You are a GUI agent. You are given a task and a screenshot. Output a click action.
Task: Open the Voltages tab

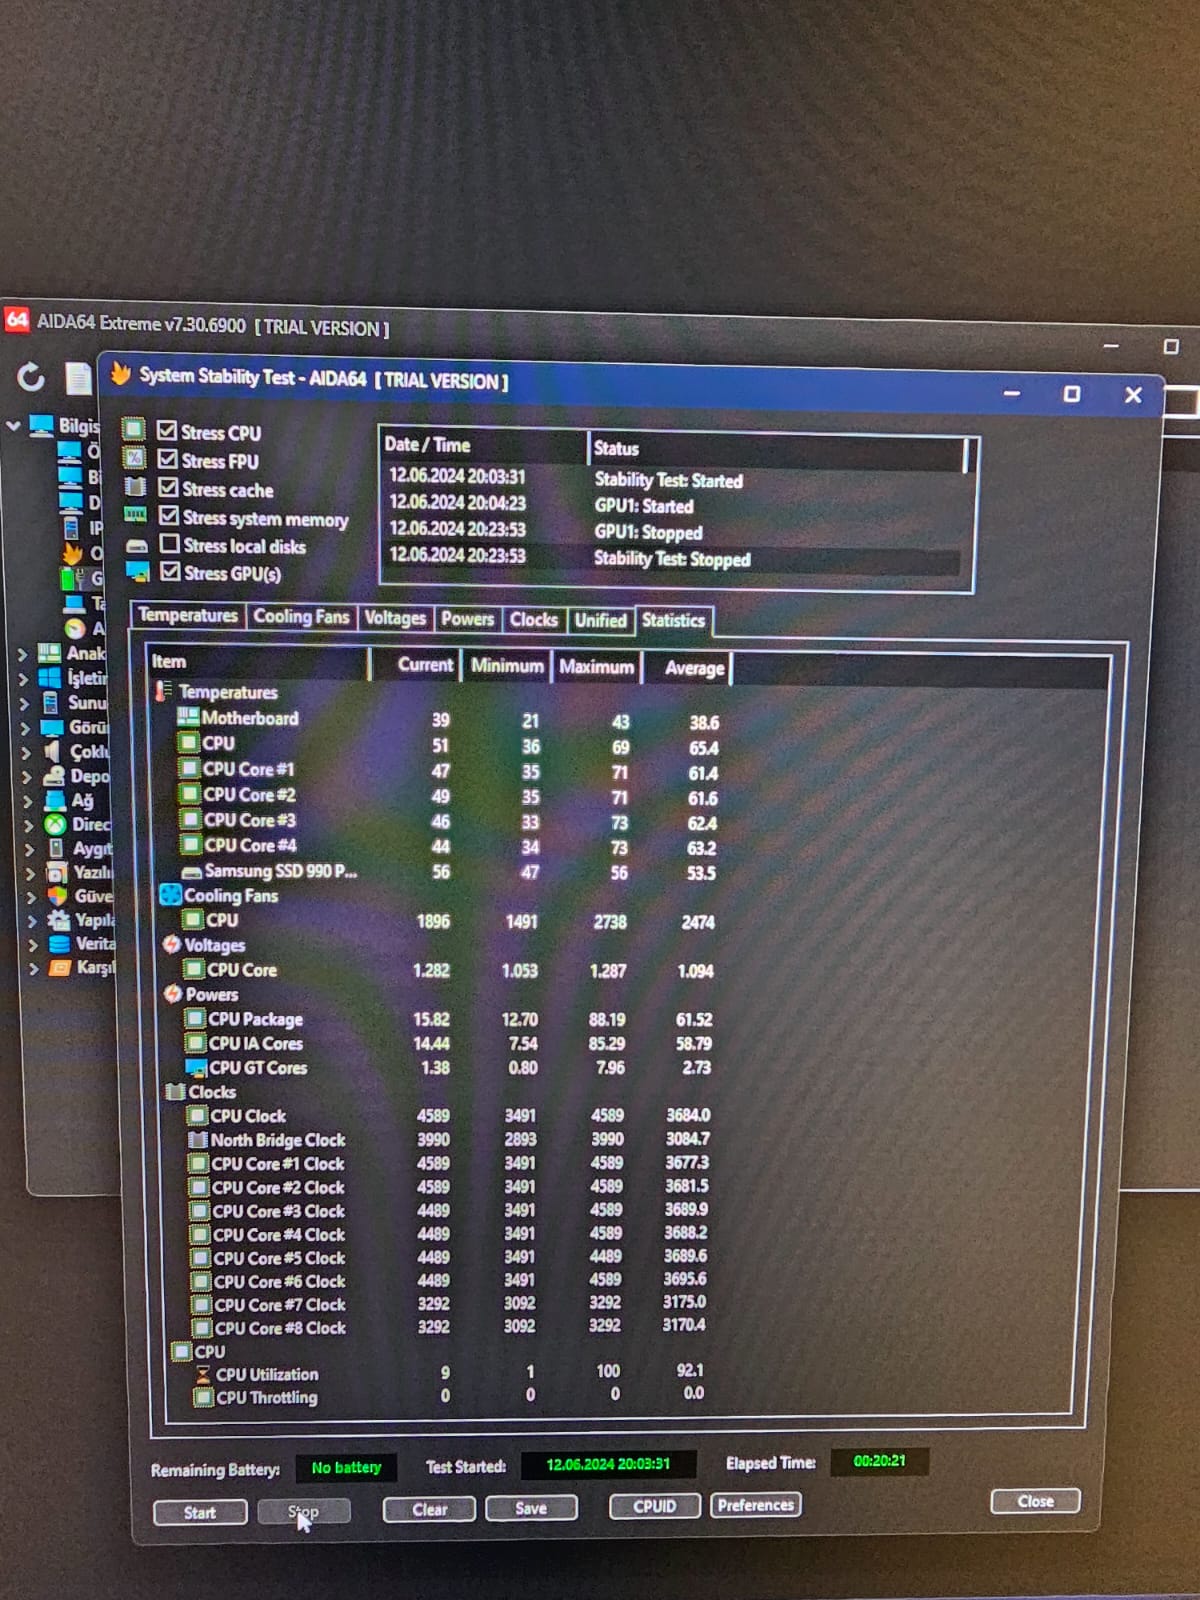(395, 618)
